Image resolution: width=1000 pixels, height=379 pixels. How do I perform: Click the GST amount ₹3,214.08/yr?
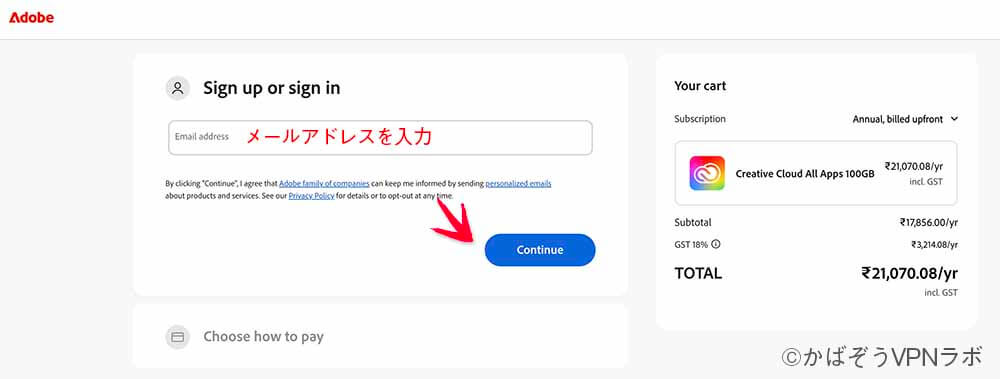934,244
